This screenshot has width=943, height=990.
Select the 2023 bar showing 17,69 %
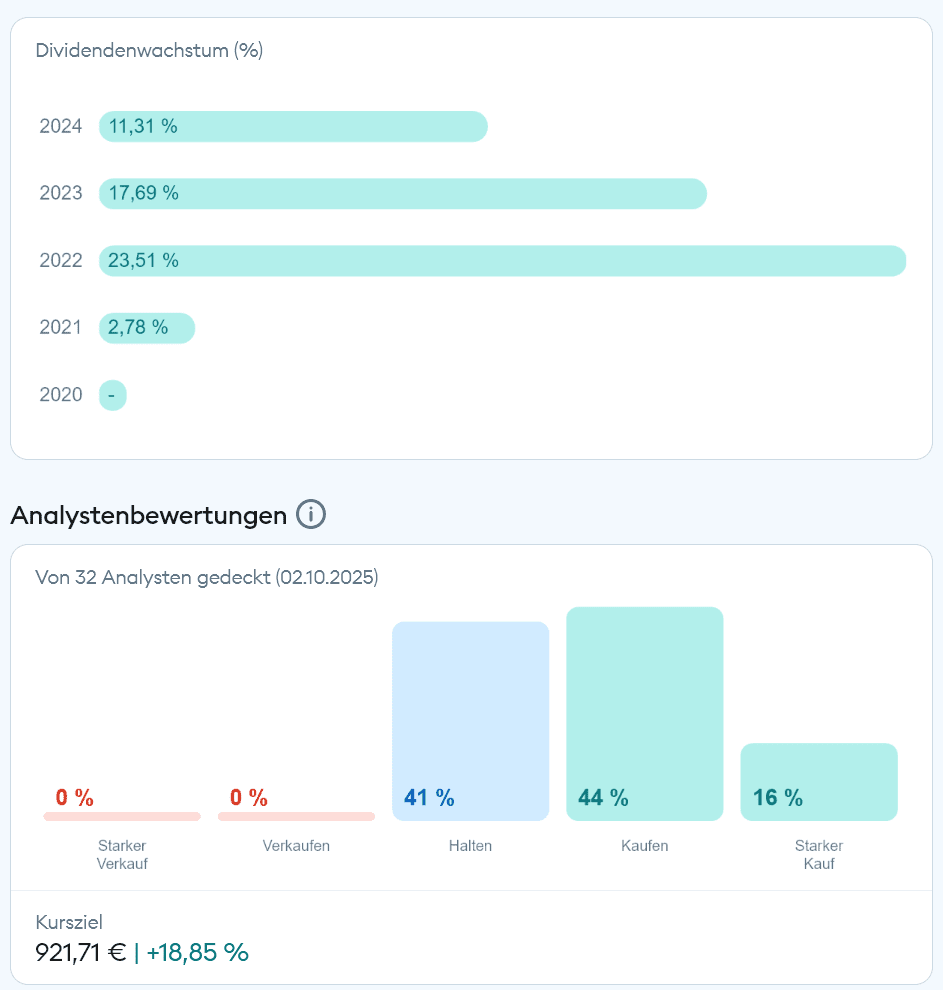(x=402, y=194)
